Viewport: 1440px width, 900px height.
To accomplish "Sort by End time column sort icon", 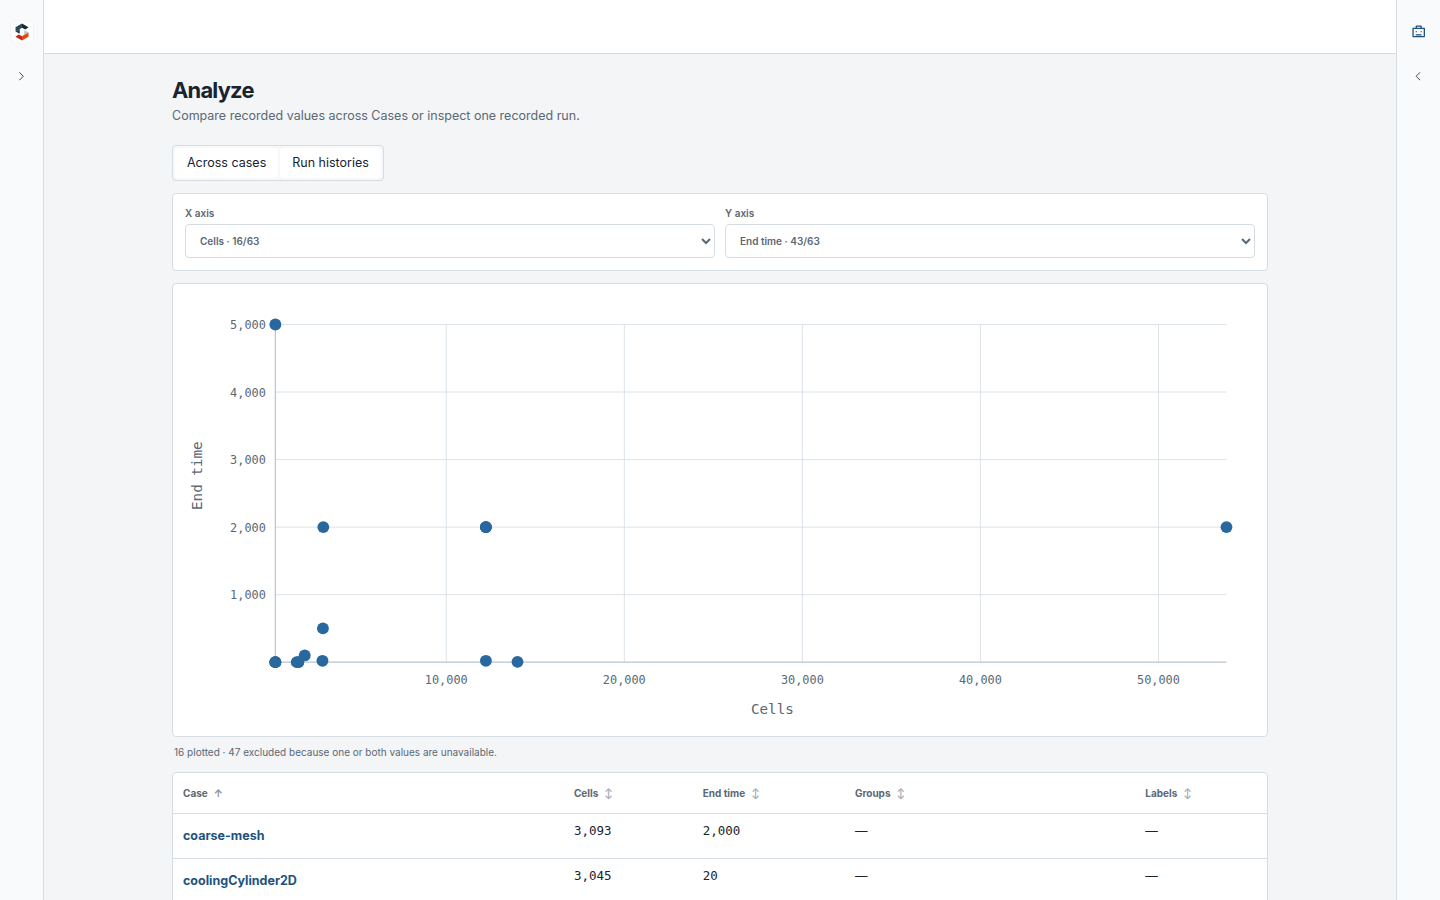I will (756, 794).
